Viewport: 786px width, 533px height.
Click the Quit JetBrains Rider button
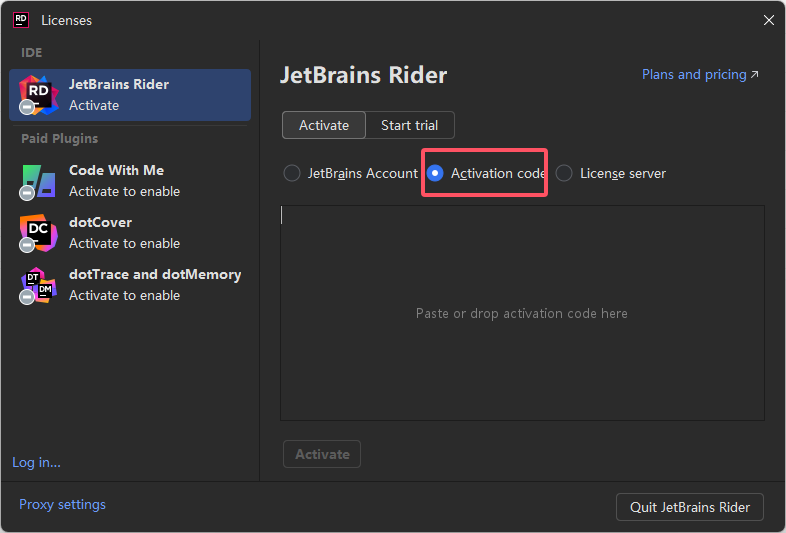click(x=690, y=507)
